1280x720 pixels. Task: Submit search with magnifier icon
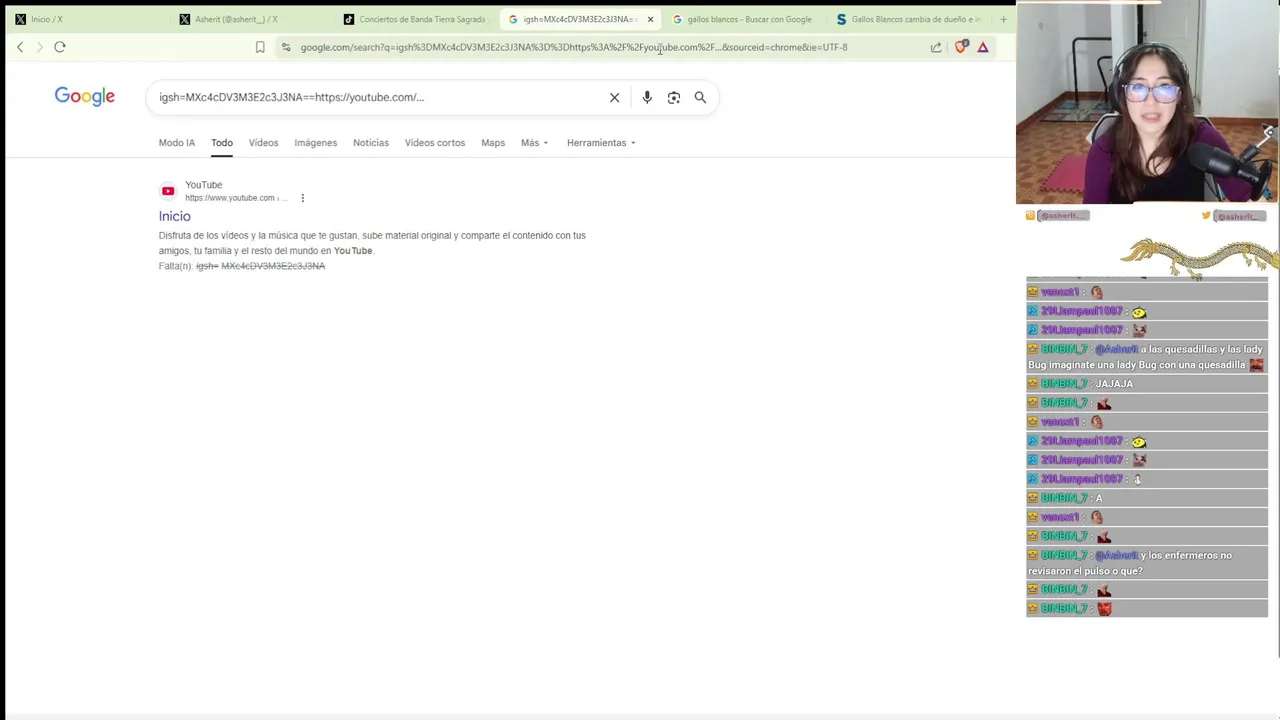coord(700,97)
